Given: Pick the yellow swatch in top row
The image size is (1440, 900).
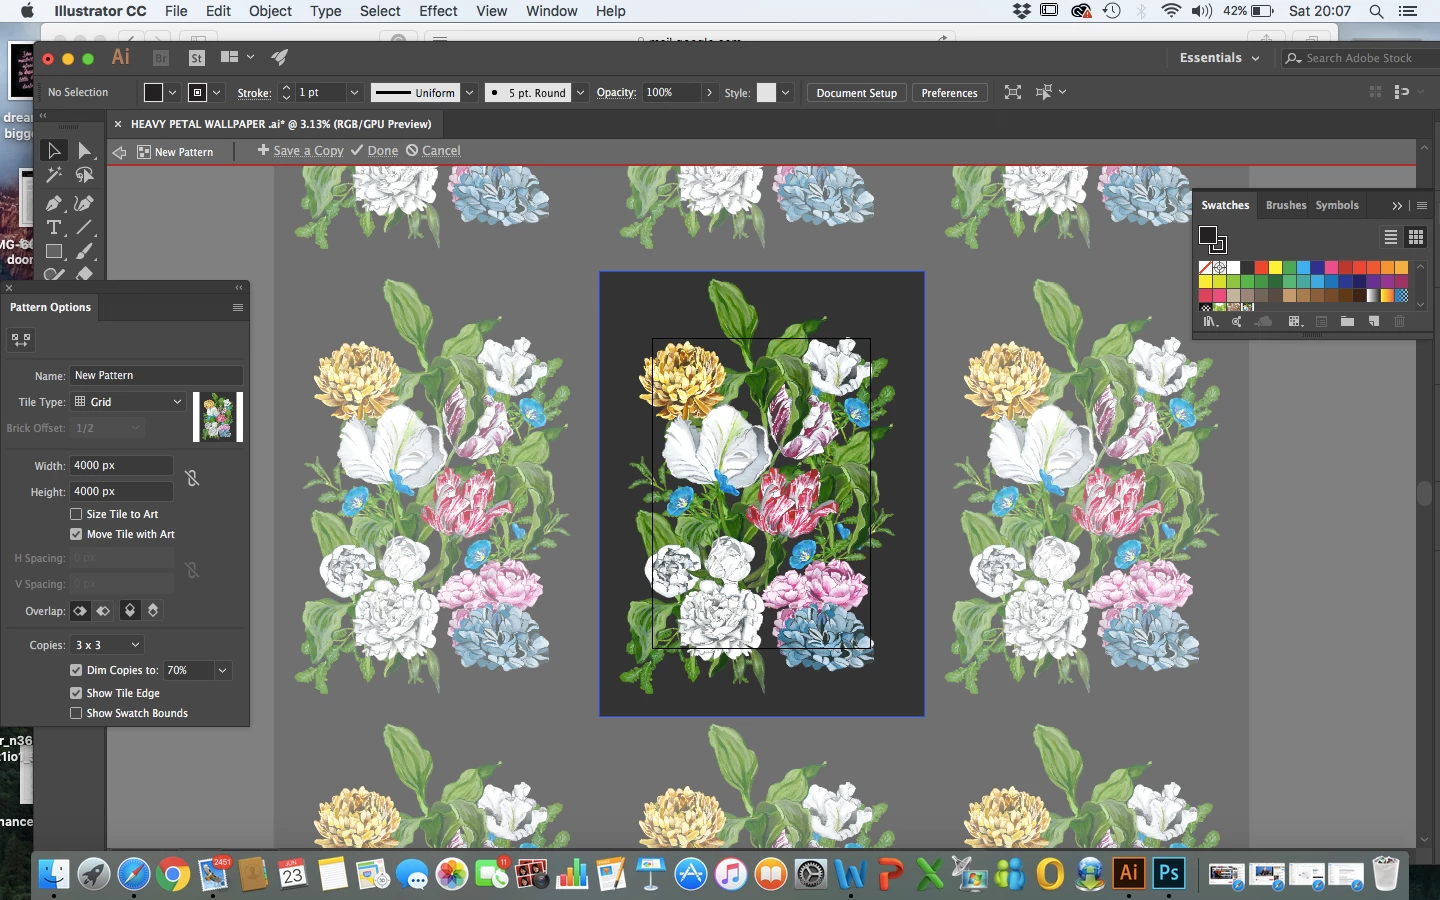Looking at the screenshot, I should 1276,268.
